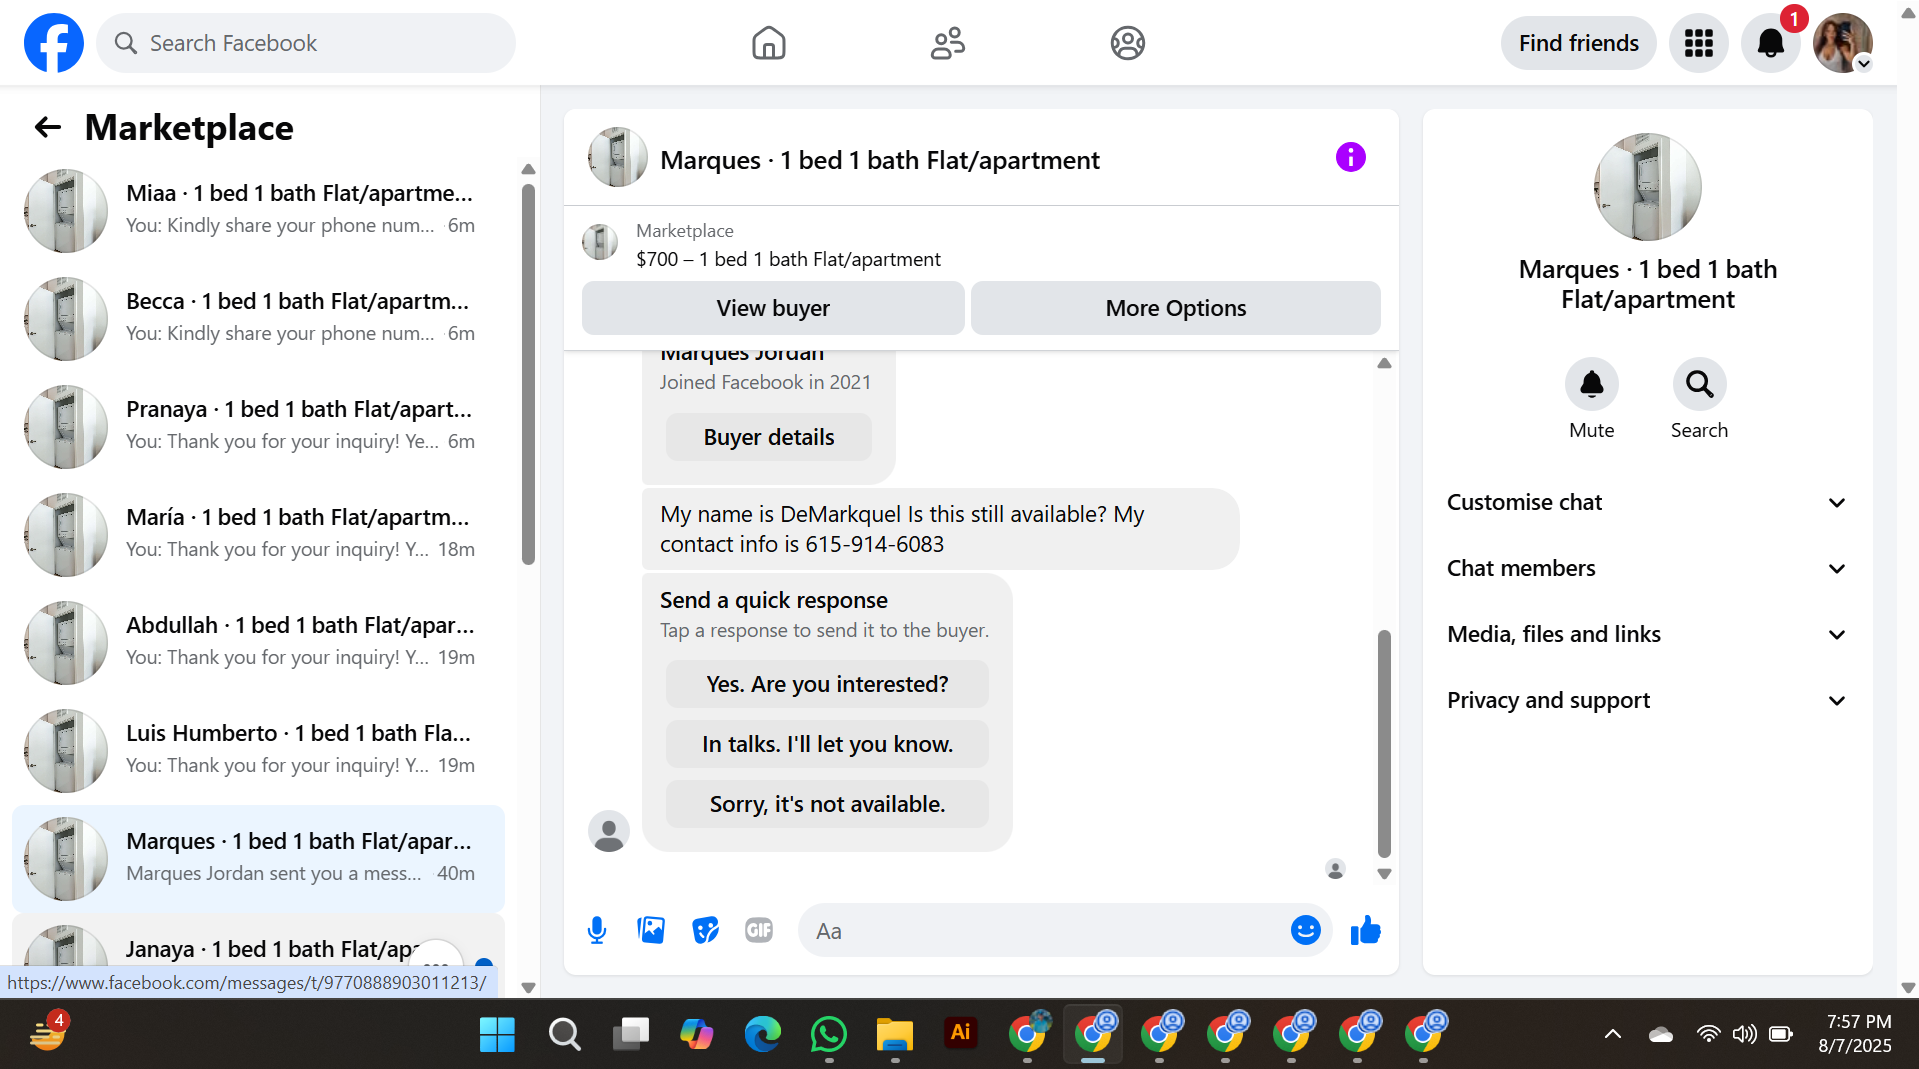Open the Luis Humberto conversation
This screenshot has height=1069, width=1919.
258,750
